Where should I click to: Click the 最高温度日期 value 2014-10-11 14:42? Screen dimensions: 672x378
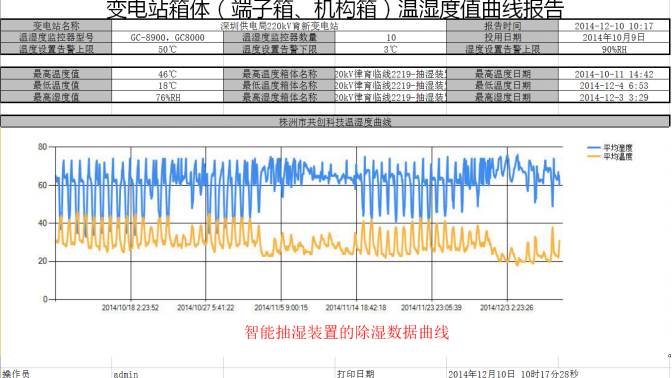pyautogui.click(x=614, y=74)
